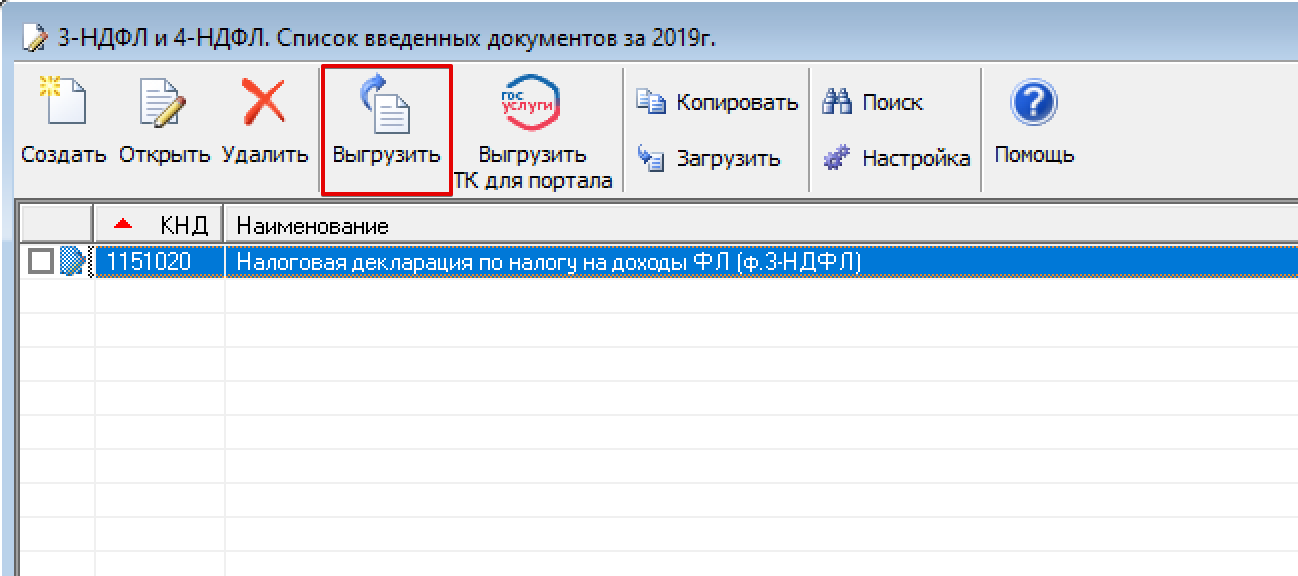Open Настройка gear settings

click(x=895, y=158)
